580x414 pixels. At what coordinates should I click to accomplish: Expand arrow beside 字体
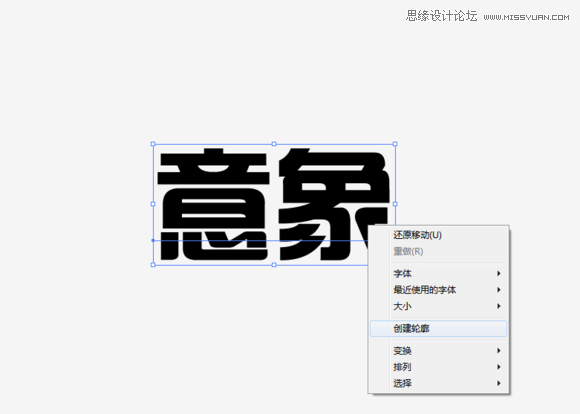tap(499, 273)
